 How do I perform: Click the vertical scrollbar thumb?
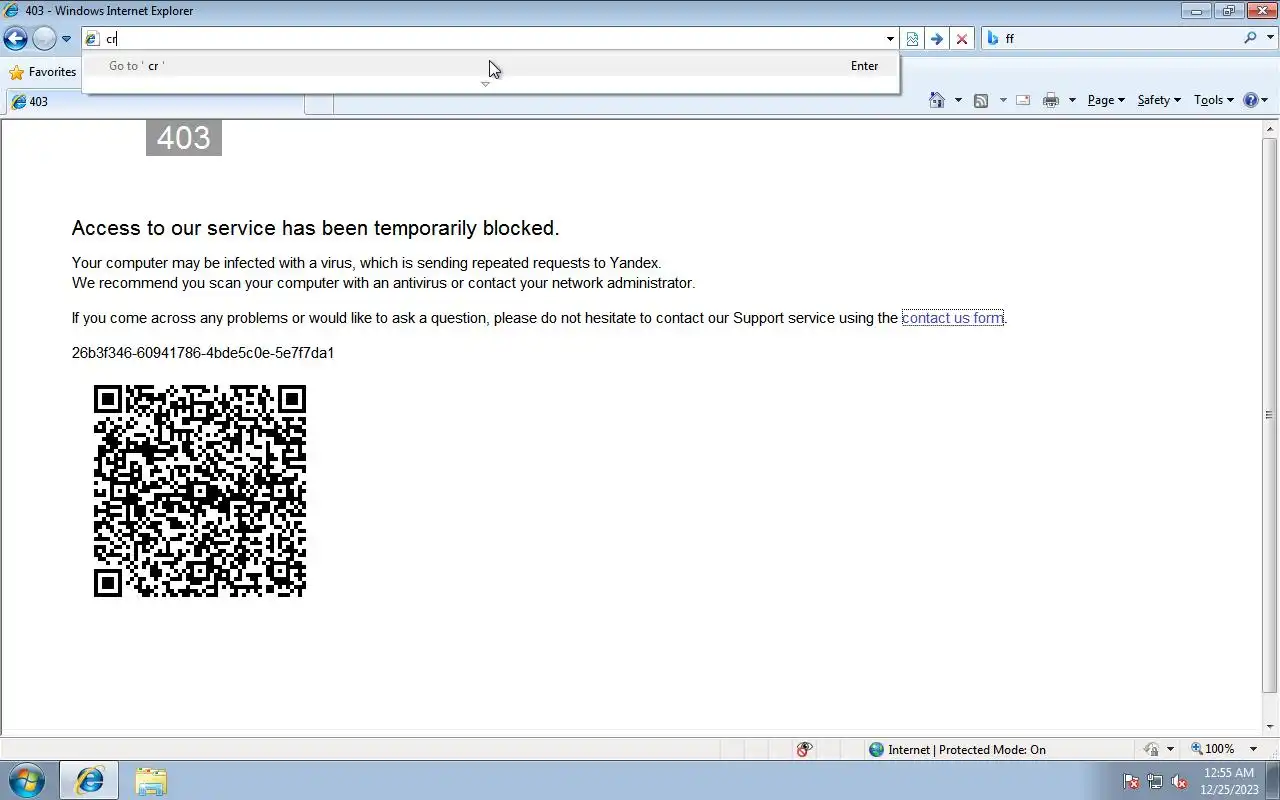click(1270, 415)
